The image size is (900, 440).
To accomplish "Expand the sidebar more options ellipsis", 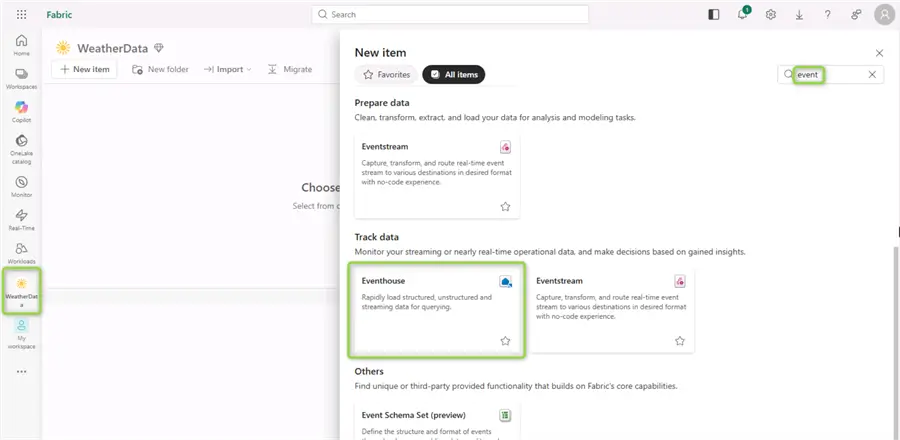I will 21,372.
